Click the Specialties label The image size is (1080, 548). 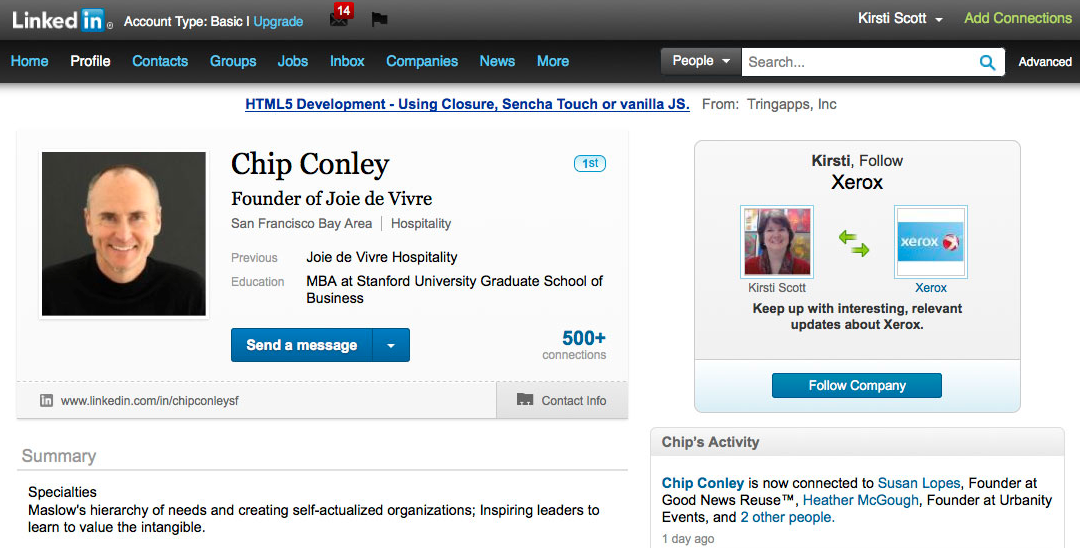point(62,492)
